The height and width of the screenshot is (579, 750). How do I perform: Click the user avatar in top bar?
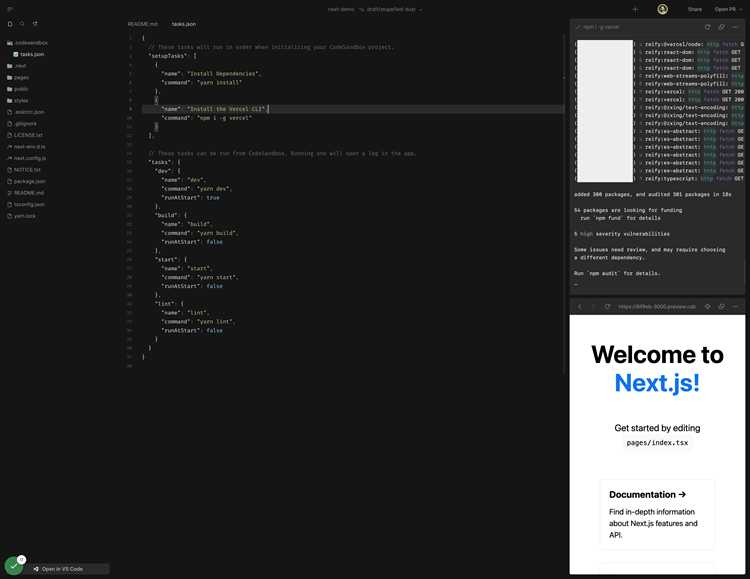click(662, 9)
